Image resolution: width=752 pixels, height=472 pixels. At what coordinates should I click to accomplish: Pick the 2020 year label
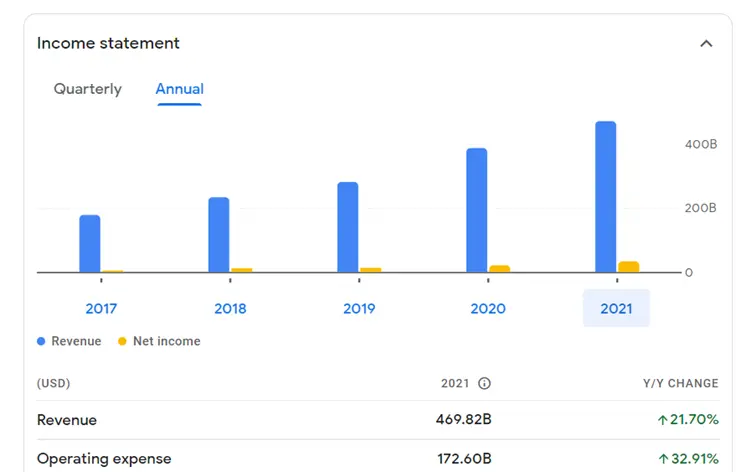click(488, 309)
